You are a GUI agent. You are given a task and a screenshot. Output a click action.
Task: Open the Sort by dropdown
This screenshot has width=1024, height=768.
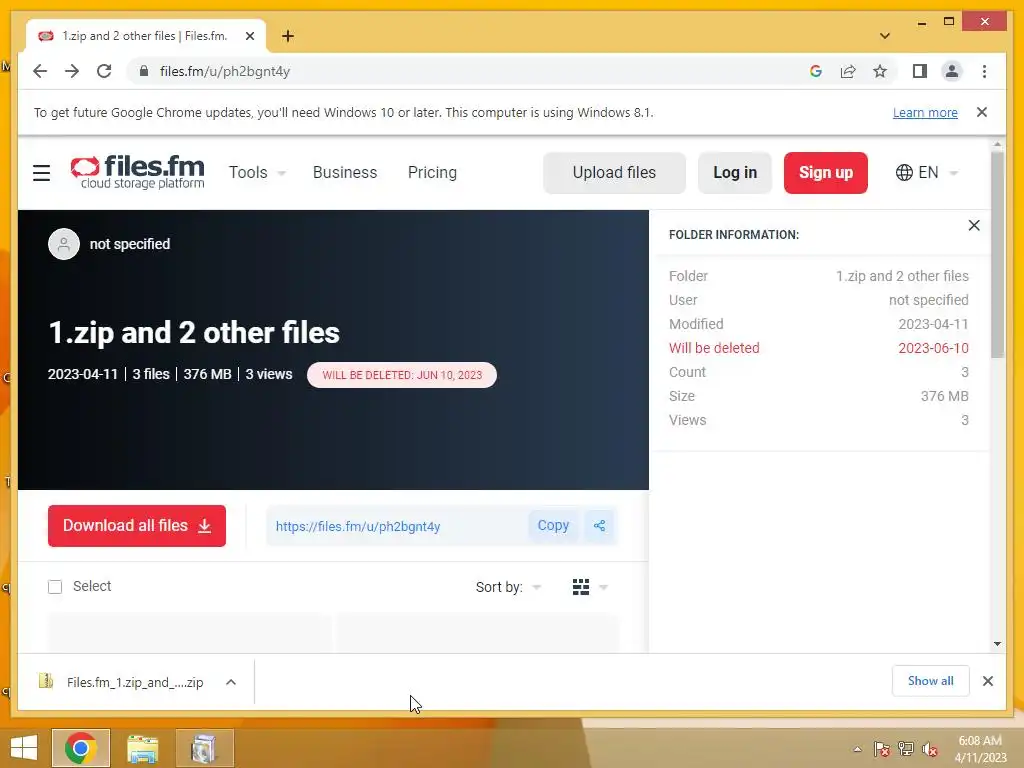[508, 587]
